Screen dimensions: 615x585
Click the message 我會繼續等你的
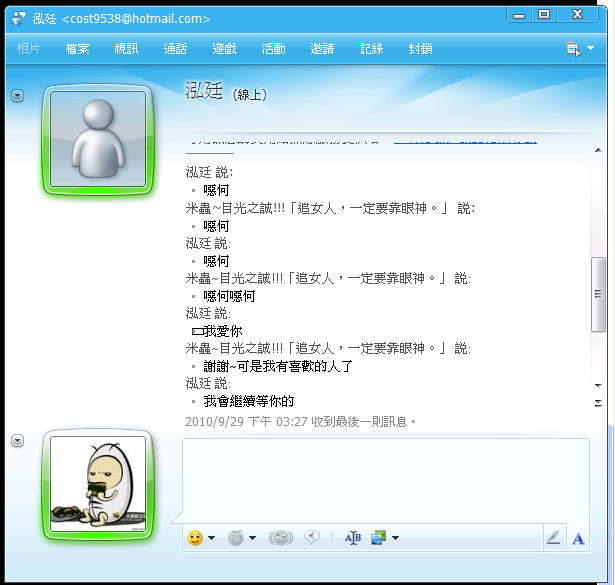249,401
